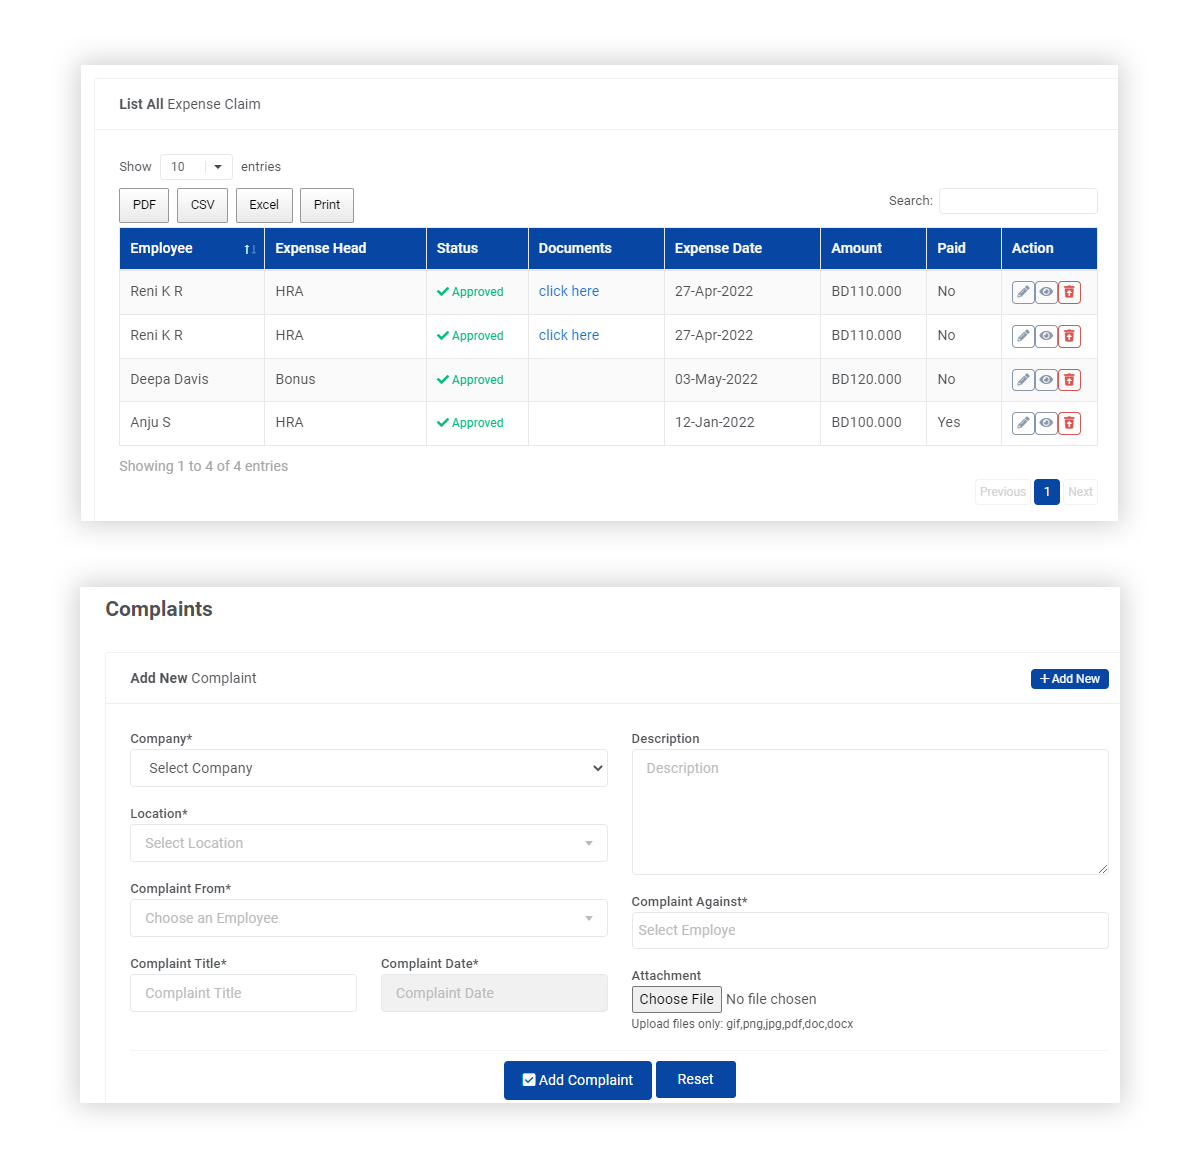Sort table by Employee column arrows
1200x1153 pixels.
pyautogui.click(x=249, y=249)
